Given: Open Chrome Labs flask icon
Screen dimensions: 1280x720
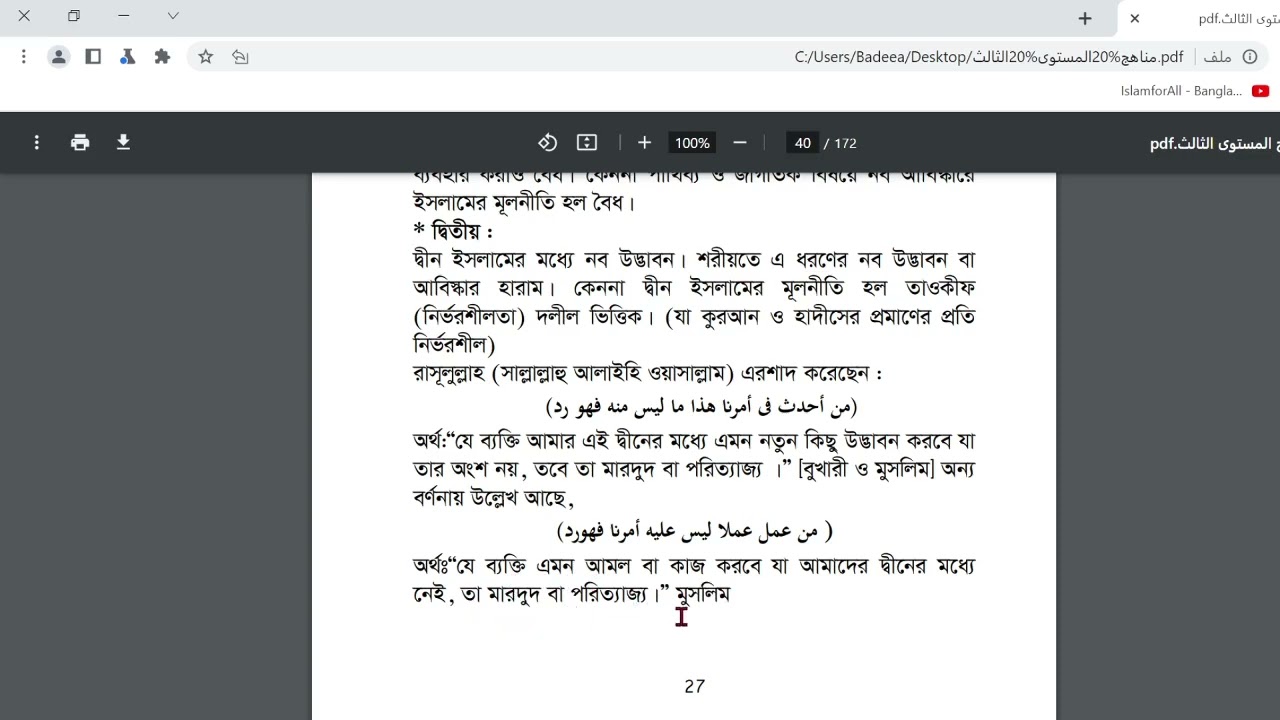Looking at the screenshot, I should [127, 57].
